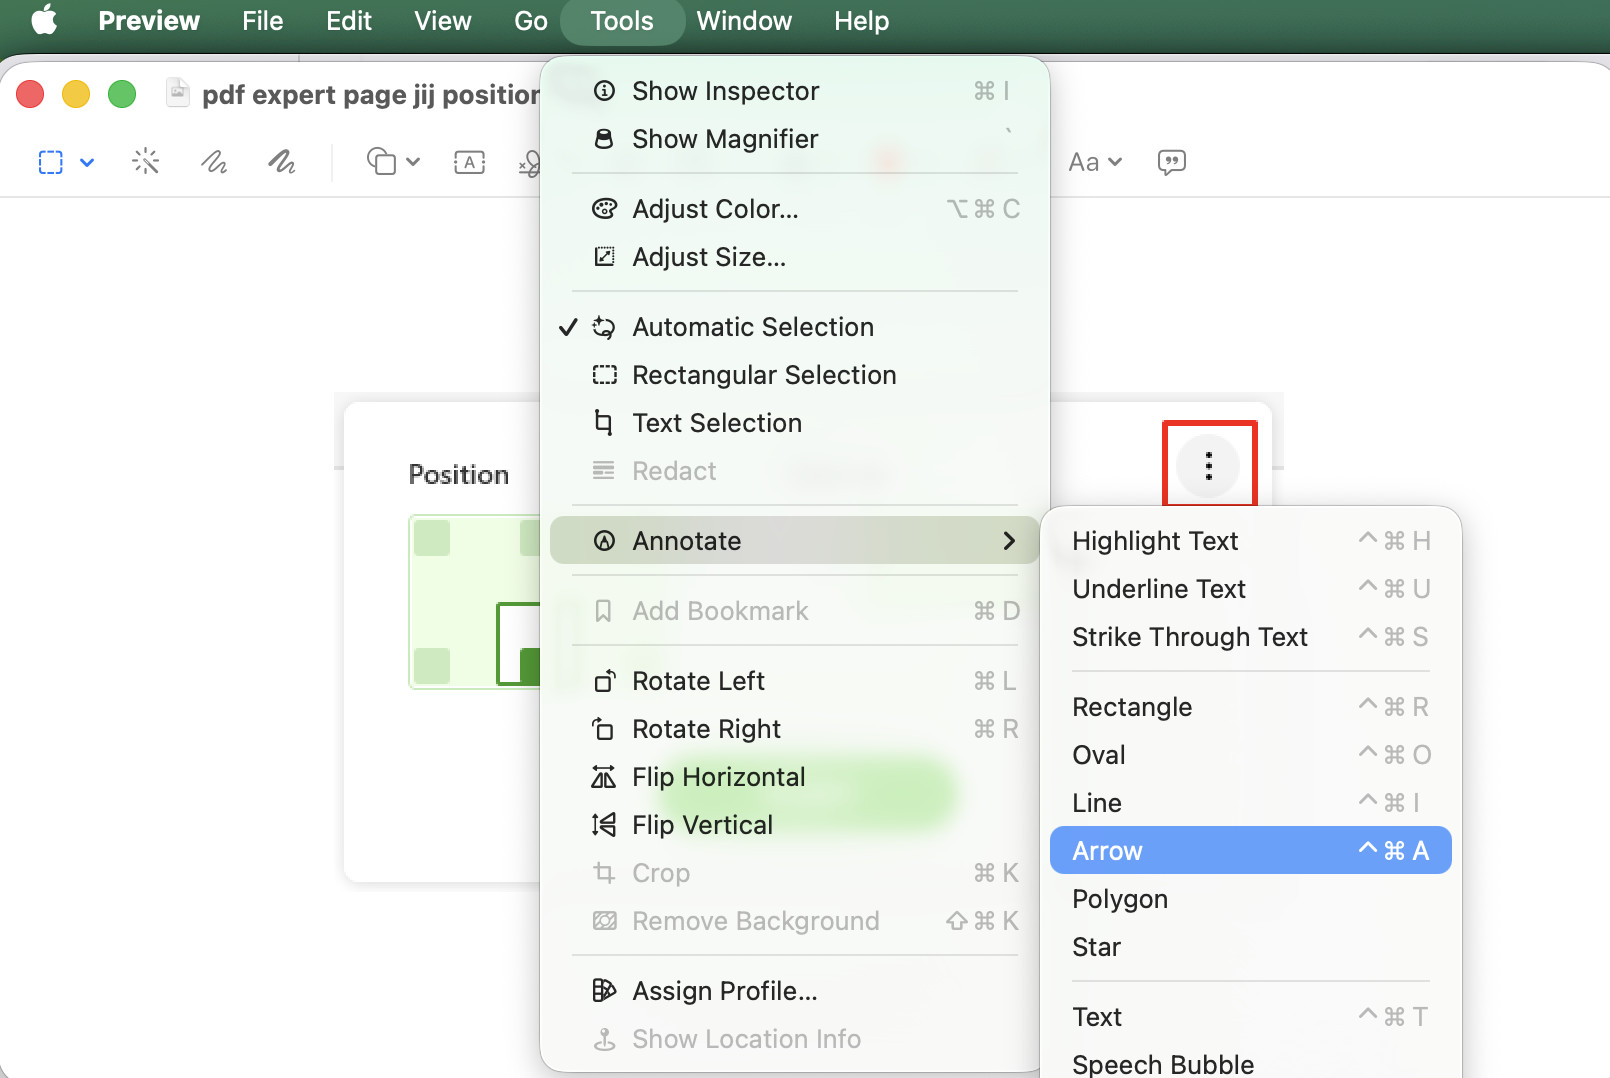Choose Rotate Left
This screenshot has width=1610, height=1078.
tap(795, 681)
